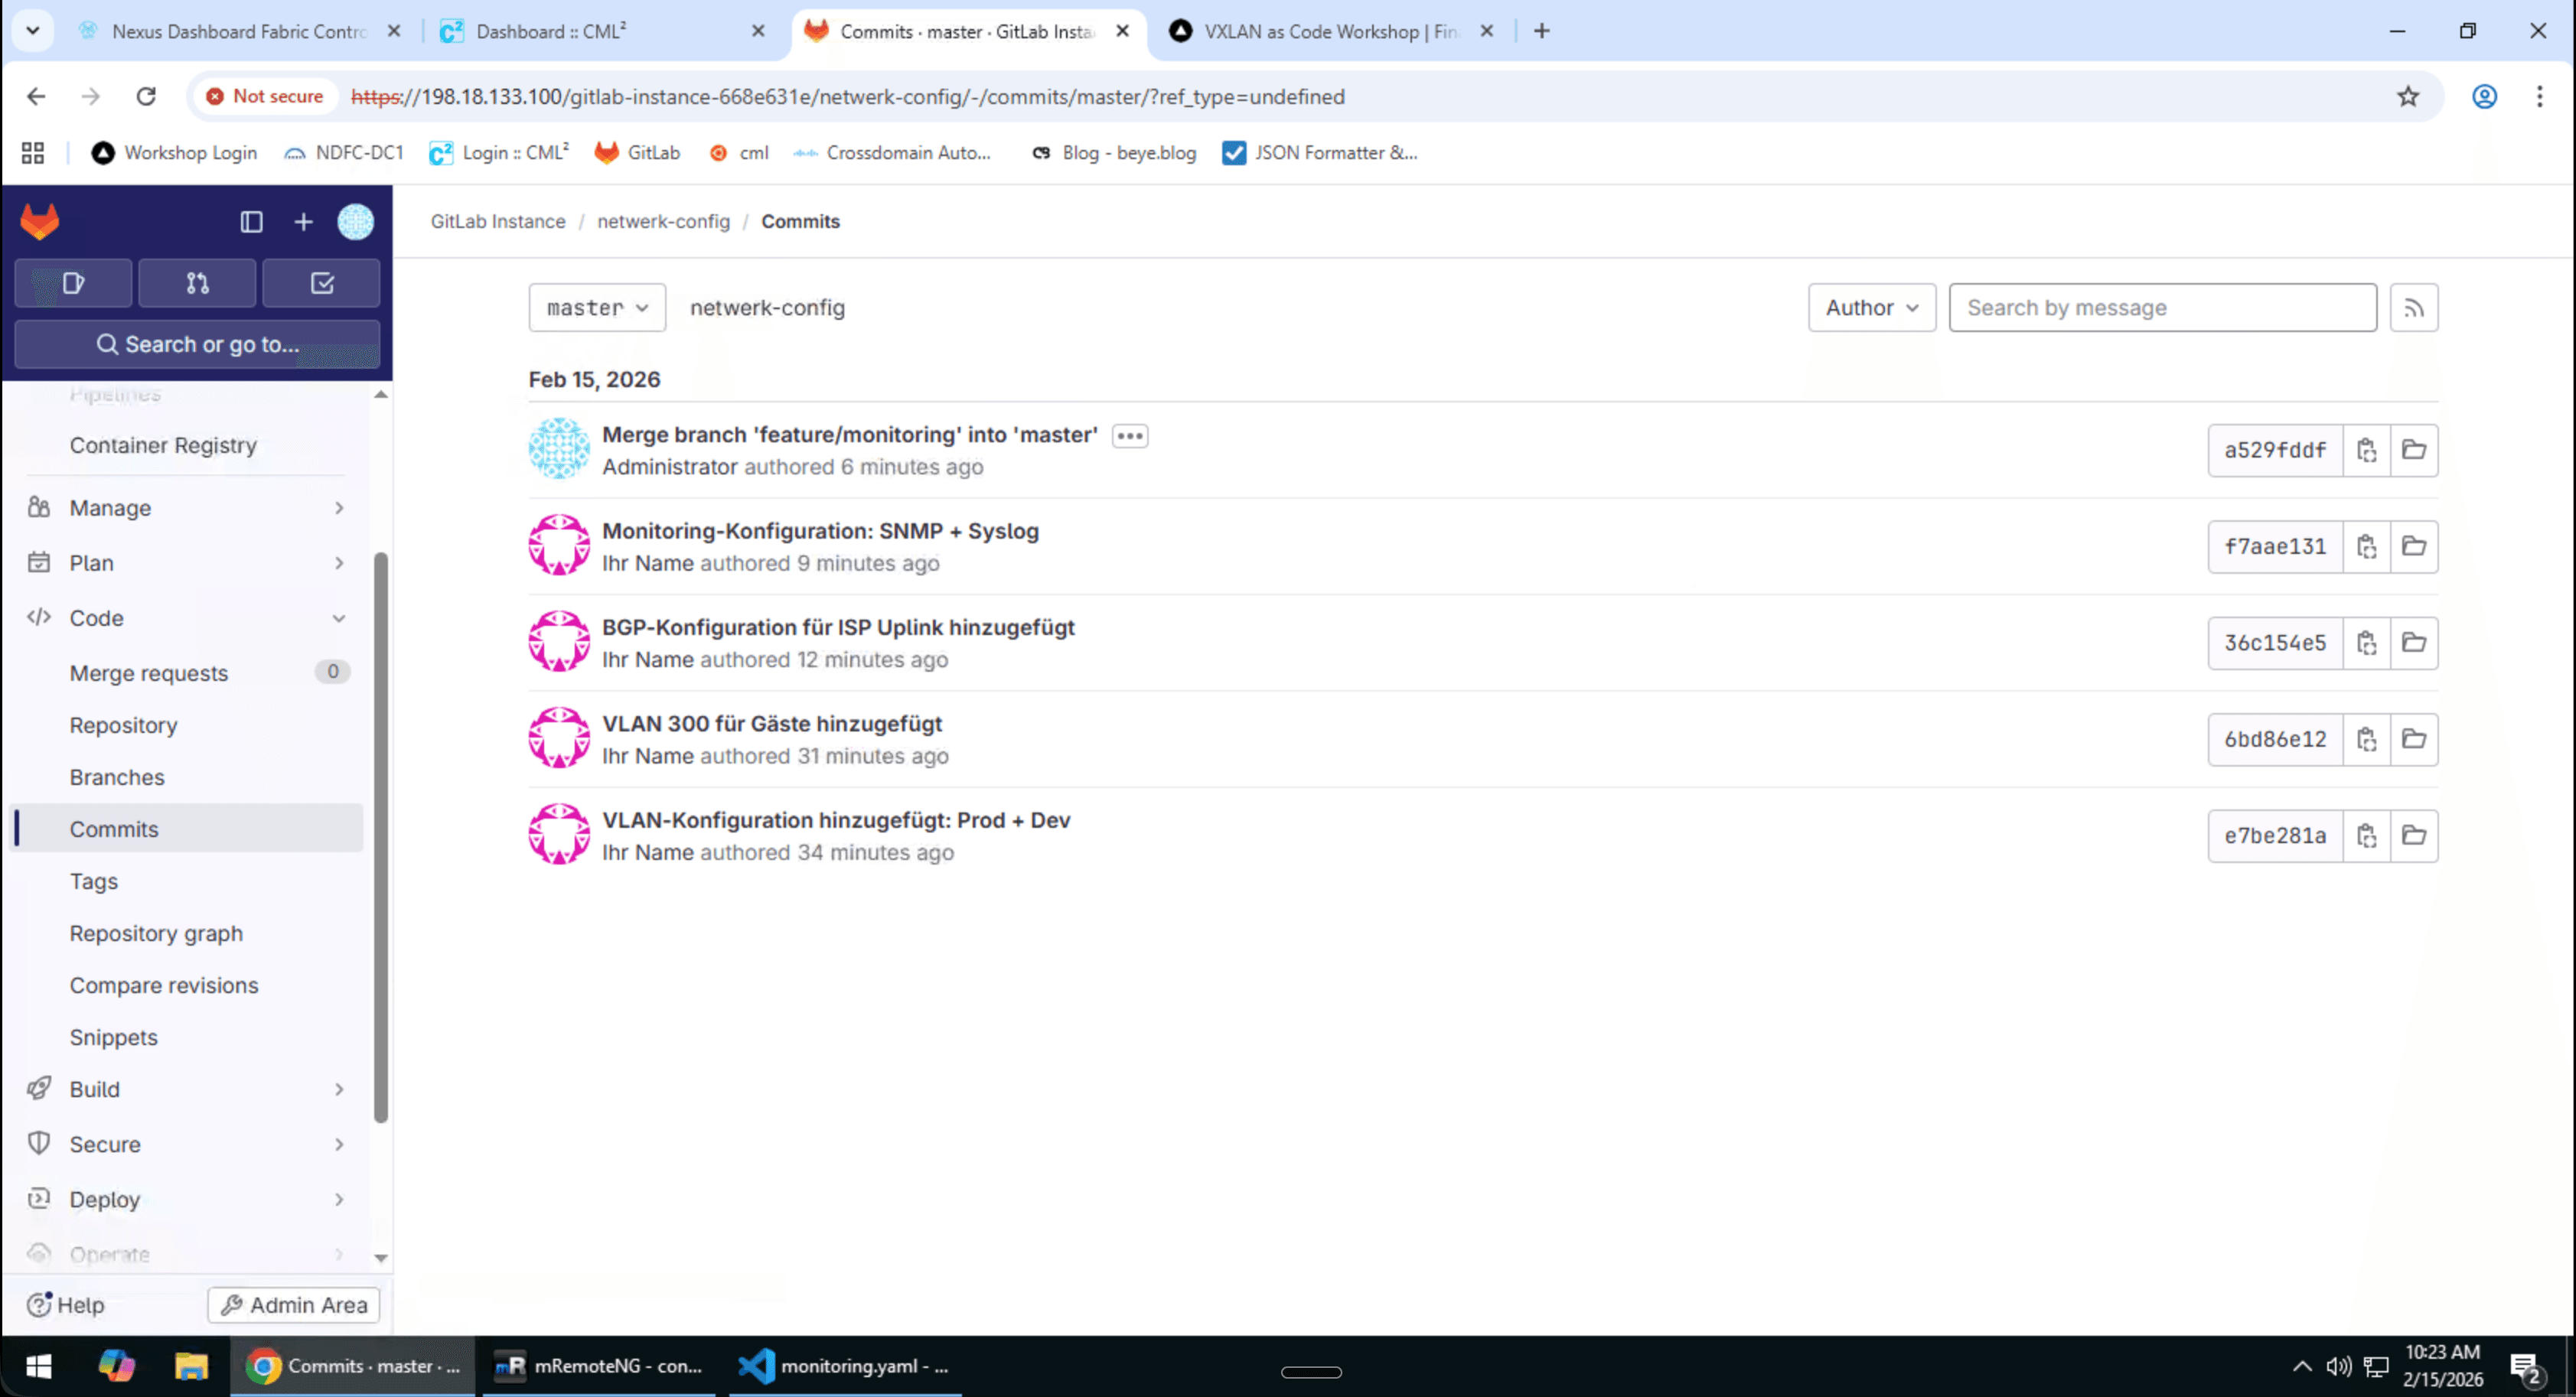This screenshot has width=2576, height=1397.
Task: Subscribe via the RSS feed icon
Action: 2414,307
